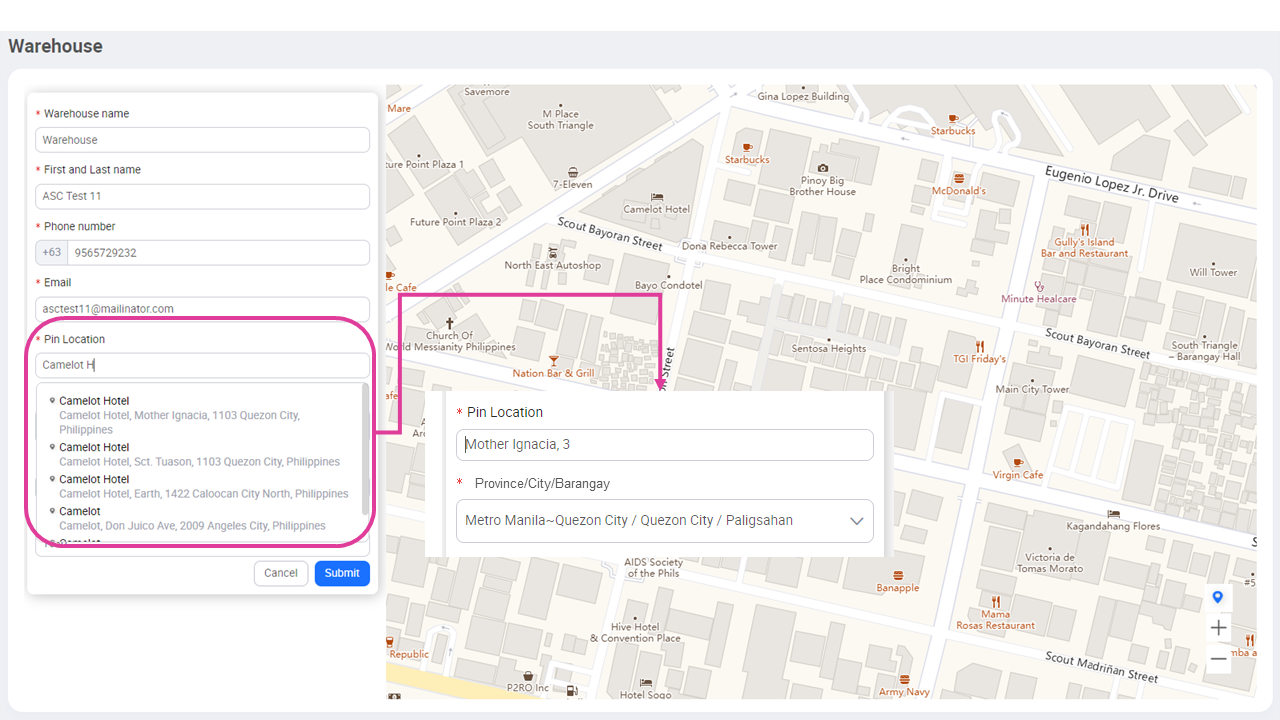Zoom out using the map minus icon

[1218, 658]
